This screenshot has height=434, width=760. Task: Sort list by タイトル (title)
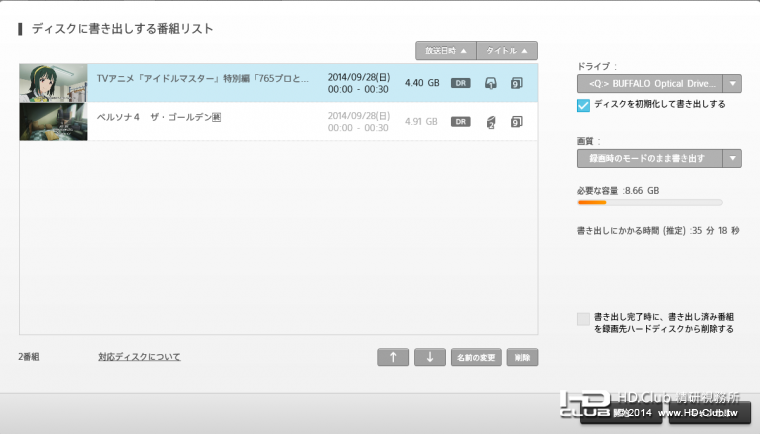point(507,50)
